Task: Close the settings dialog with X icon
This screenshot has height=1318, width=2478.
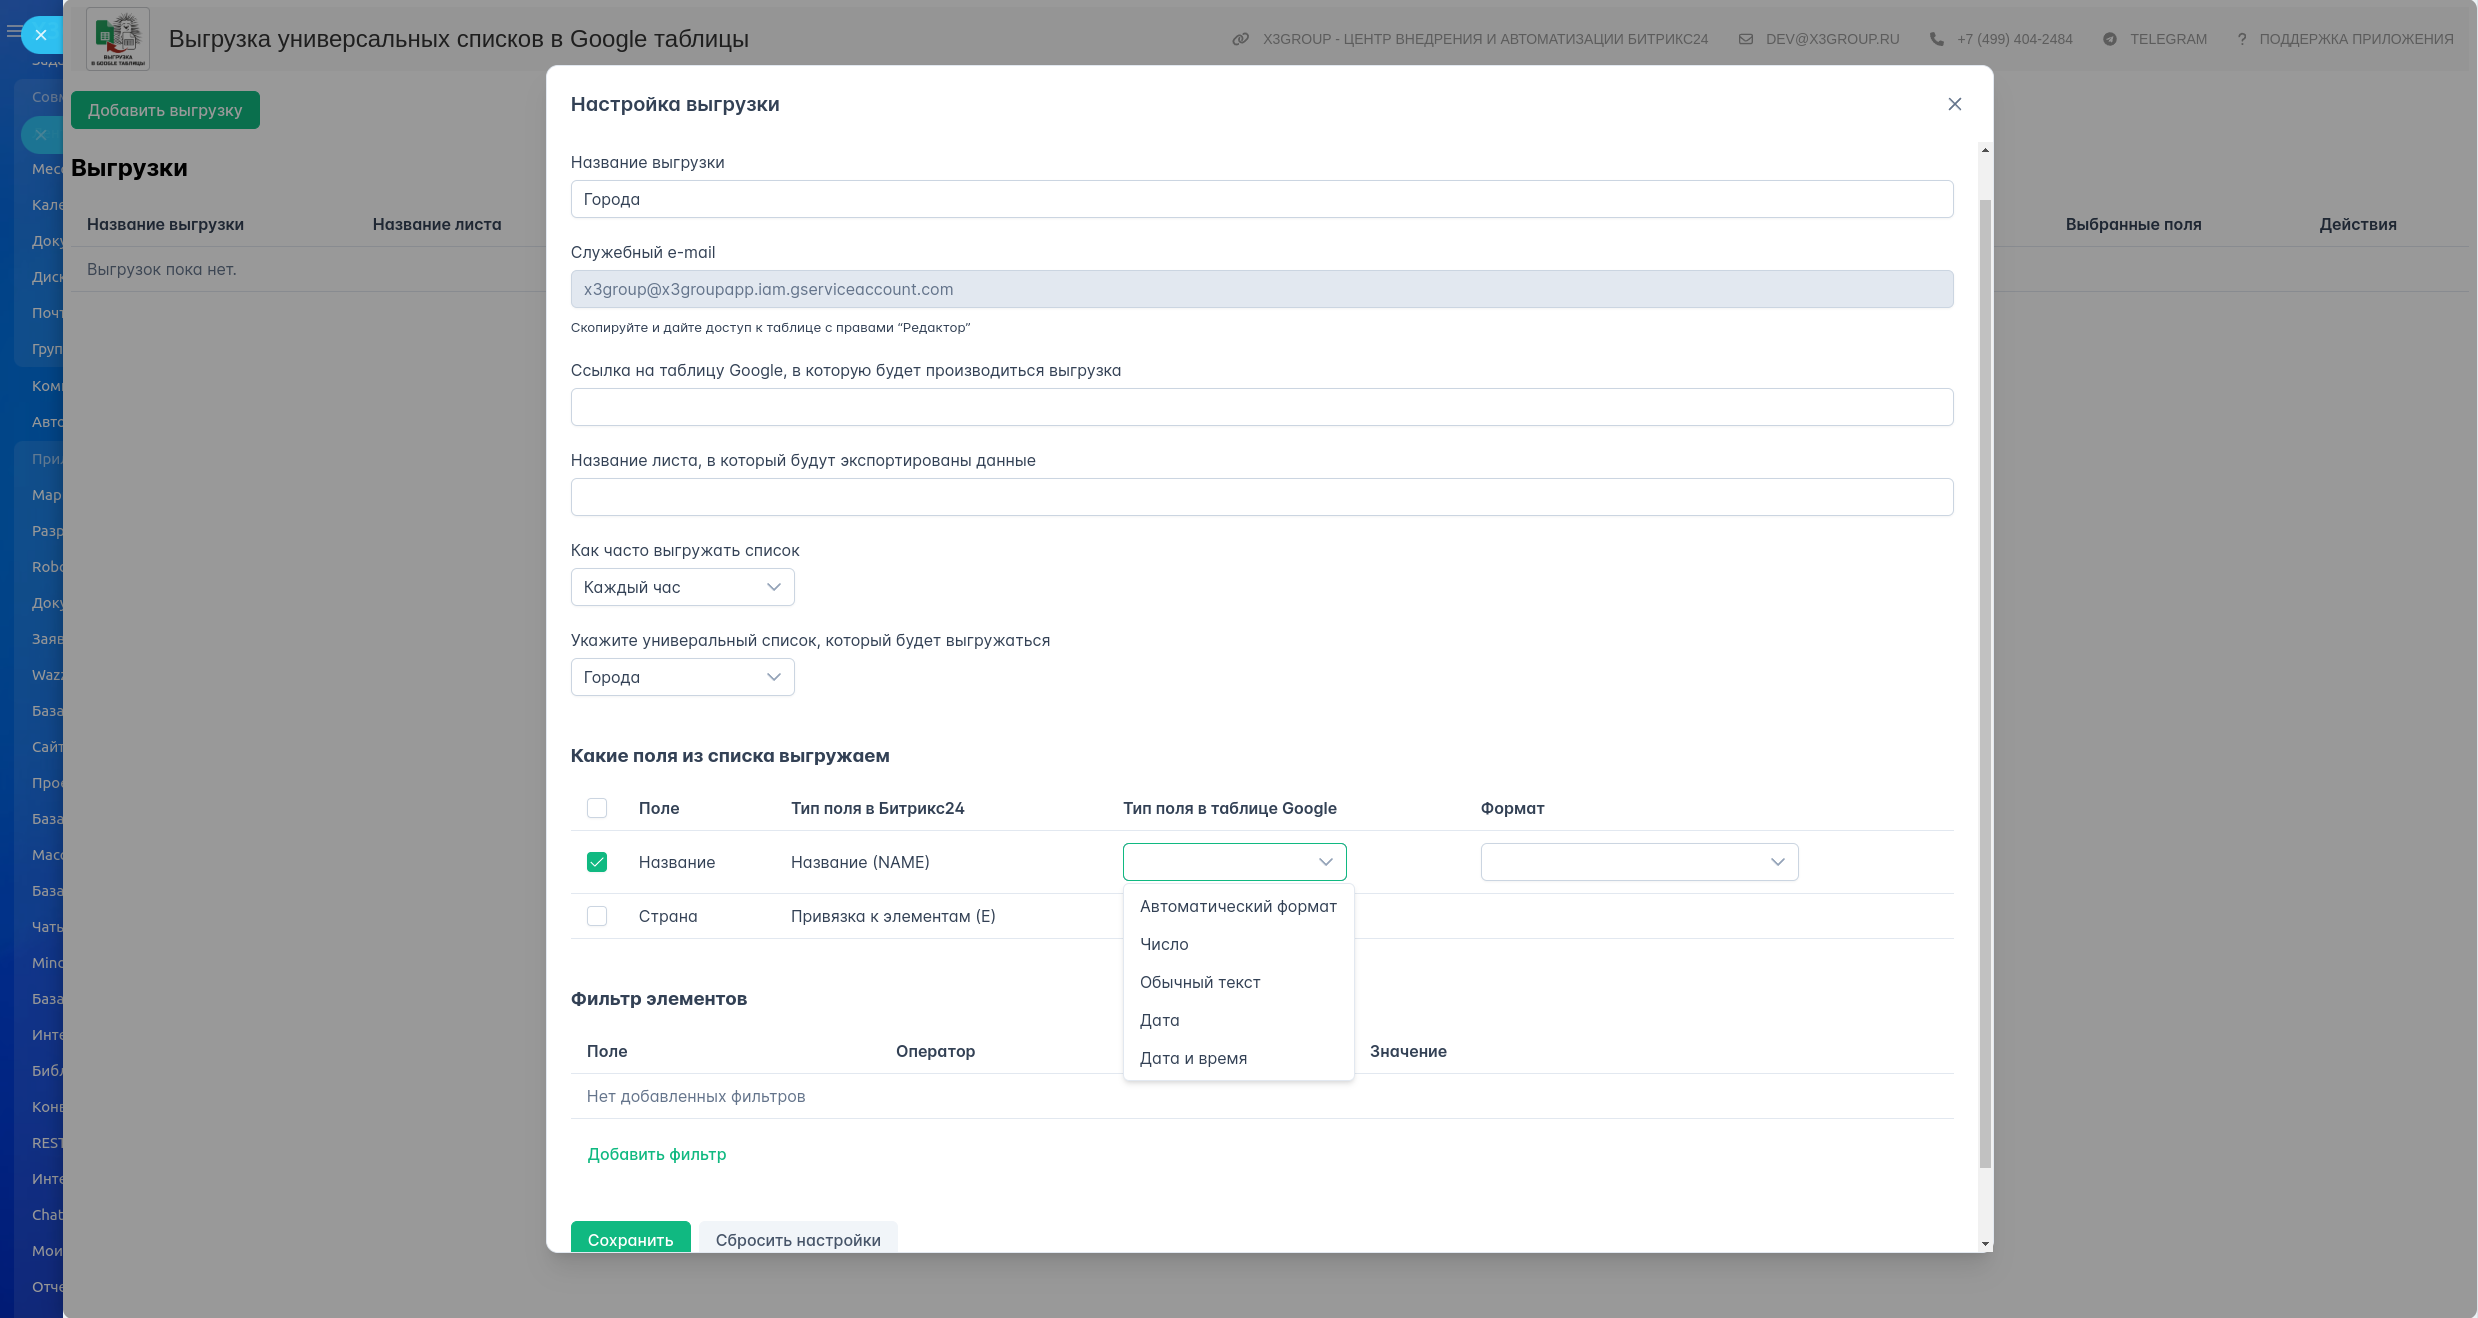Action: [x=1954, y=104]
